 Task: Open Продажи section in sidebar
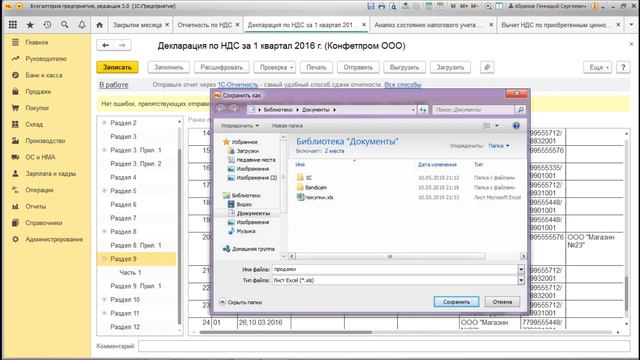point(38,91)
